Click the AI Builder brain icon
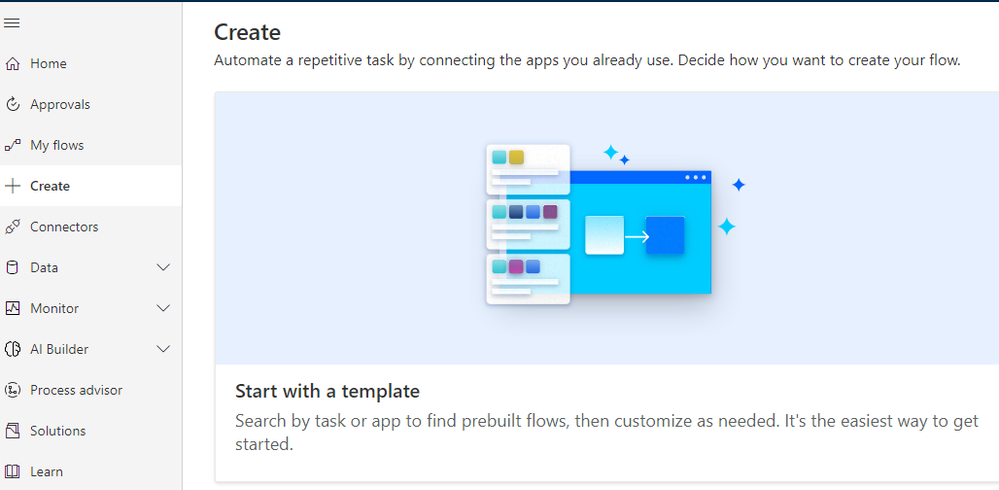This screenshot has height=490, width=999. [13, 349]
